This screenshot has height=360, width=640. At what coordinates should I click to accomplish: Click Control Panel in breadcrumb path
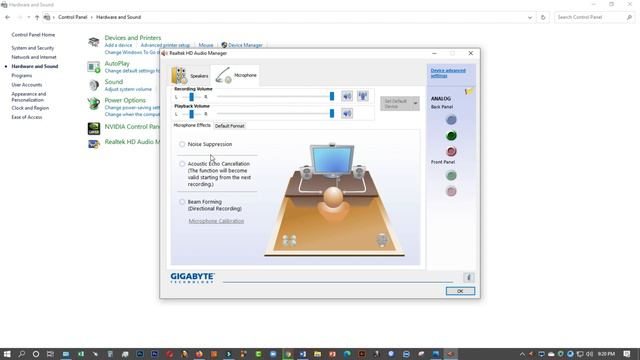pyautogui.click(x=73, y=17)
